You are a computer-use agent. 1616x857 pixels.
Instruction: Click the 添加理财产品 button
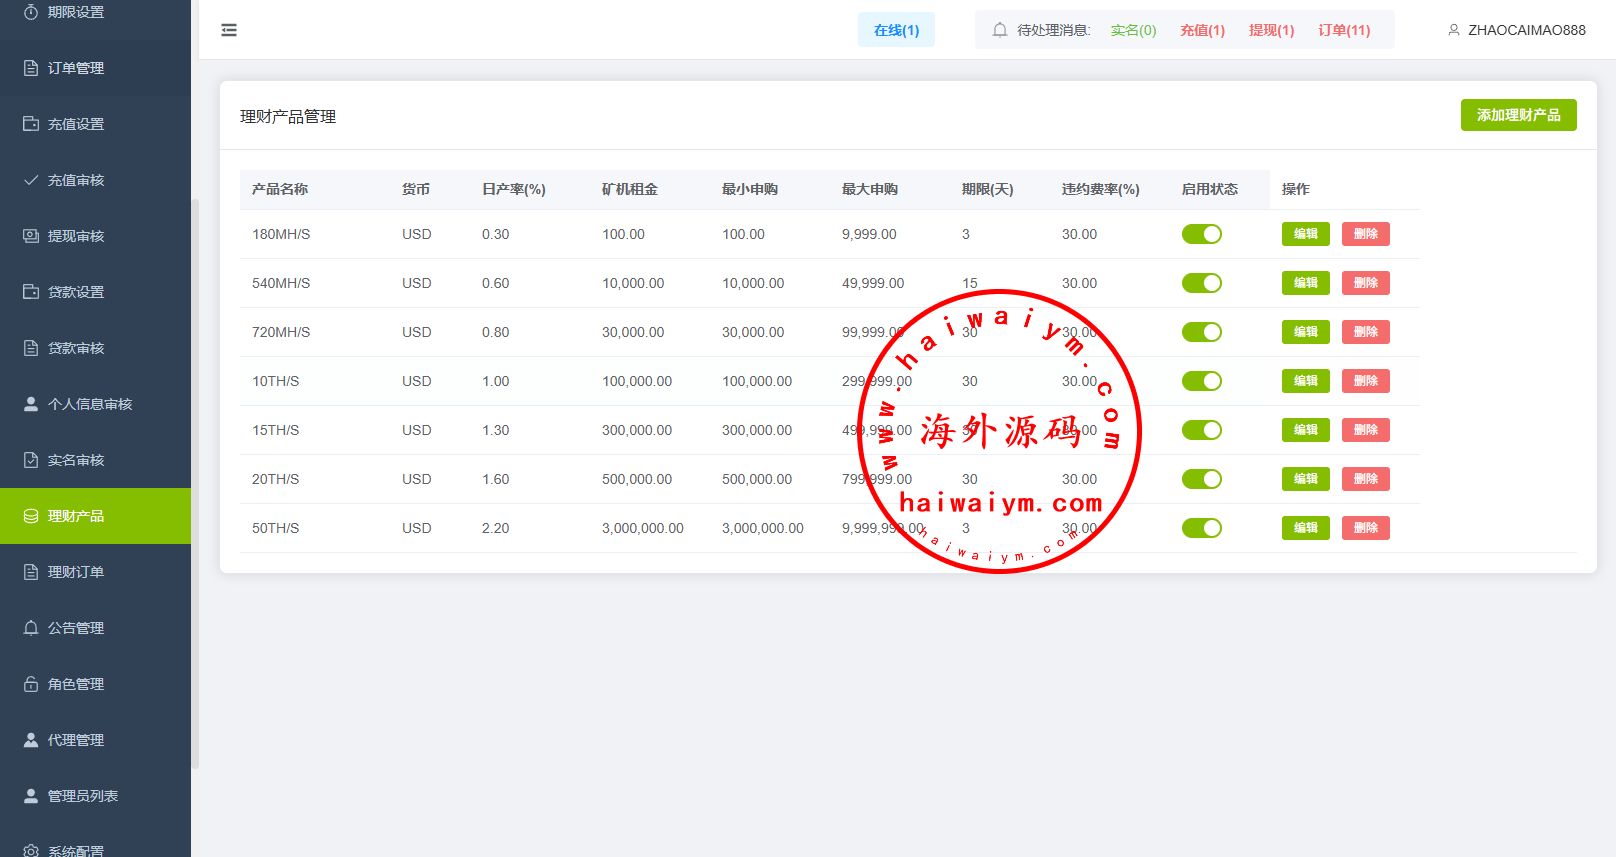[x=1518, y=115]
